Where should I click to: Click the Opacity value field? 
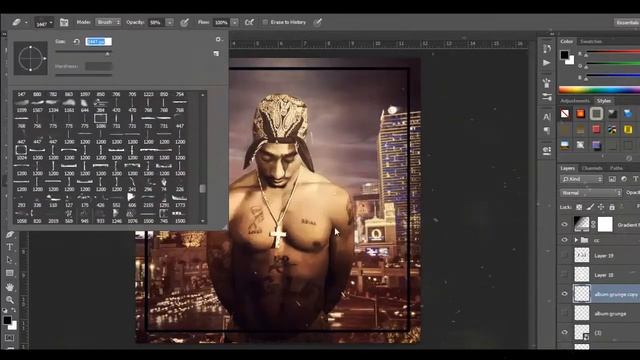pos(156,22)
